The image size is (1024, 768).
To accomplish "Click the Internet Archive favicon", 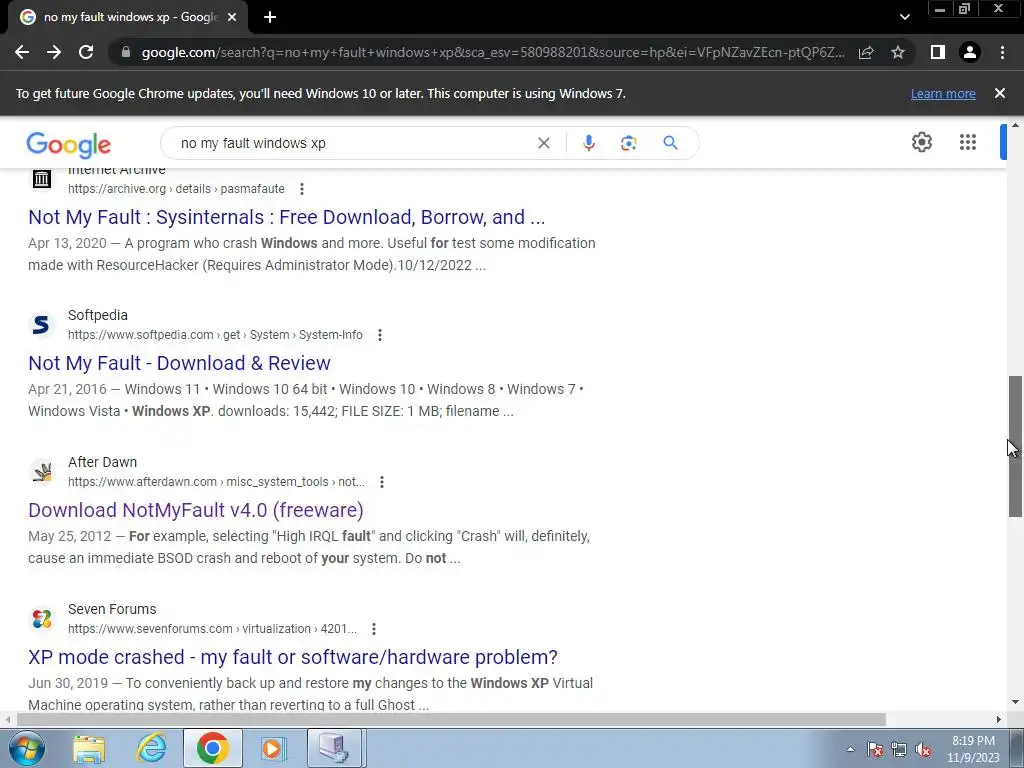I will coord(42,178).
